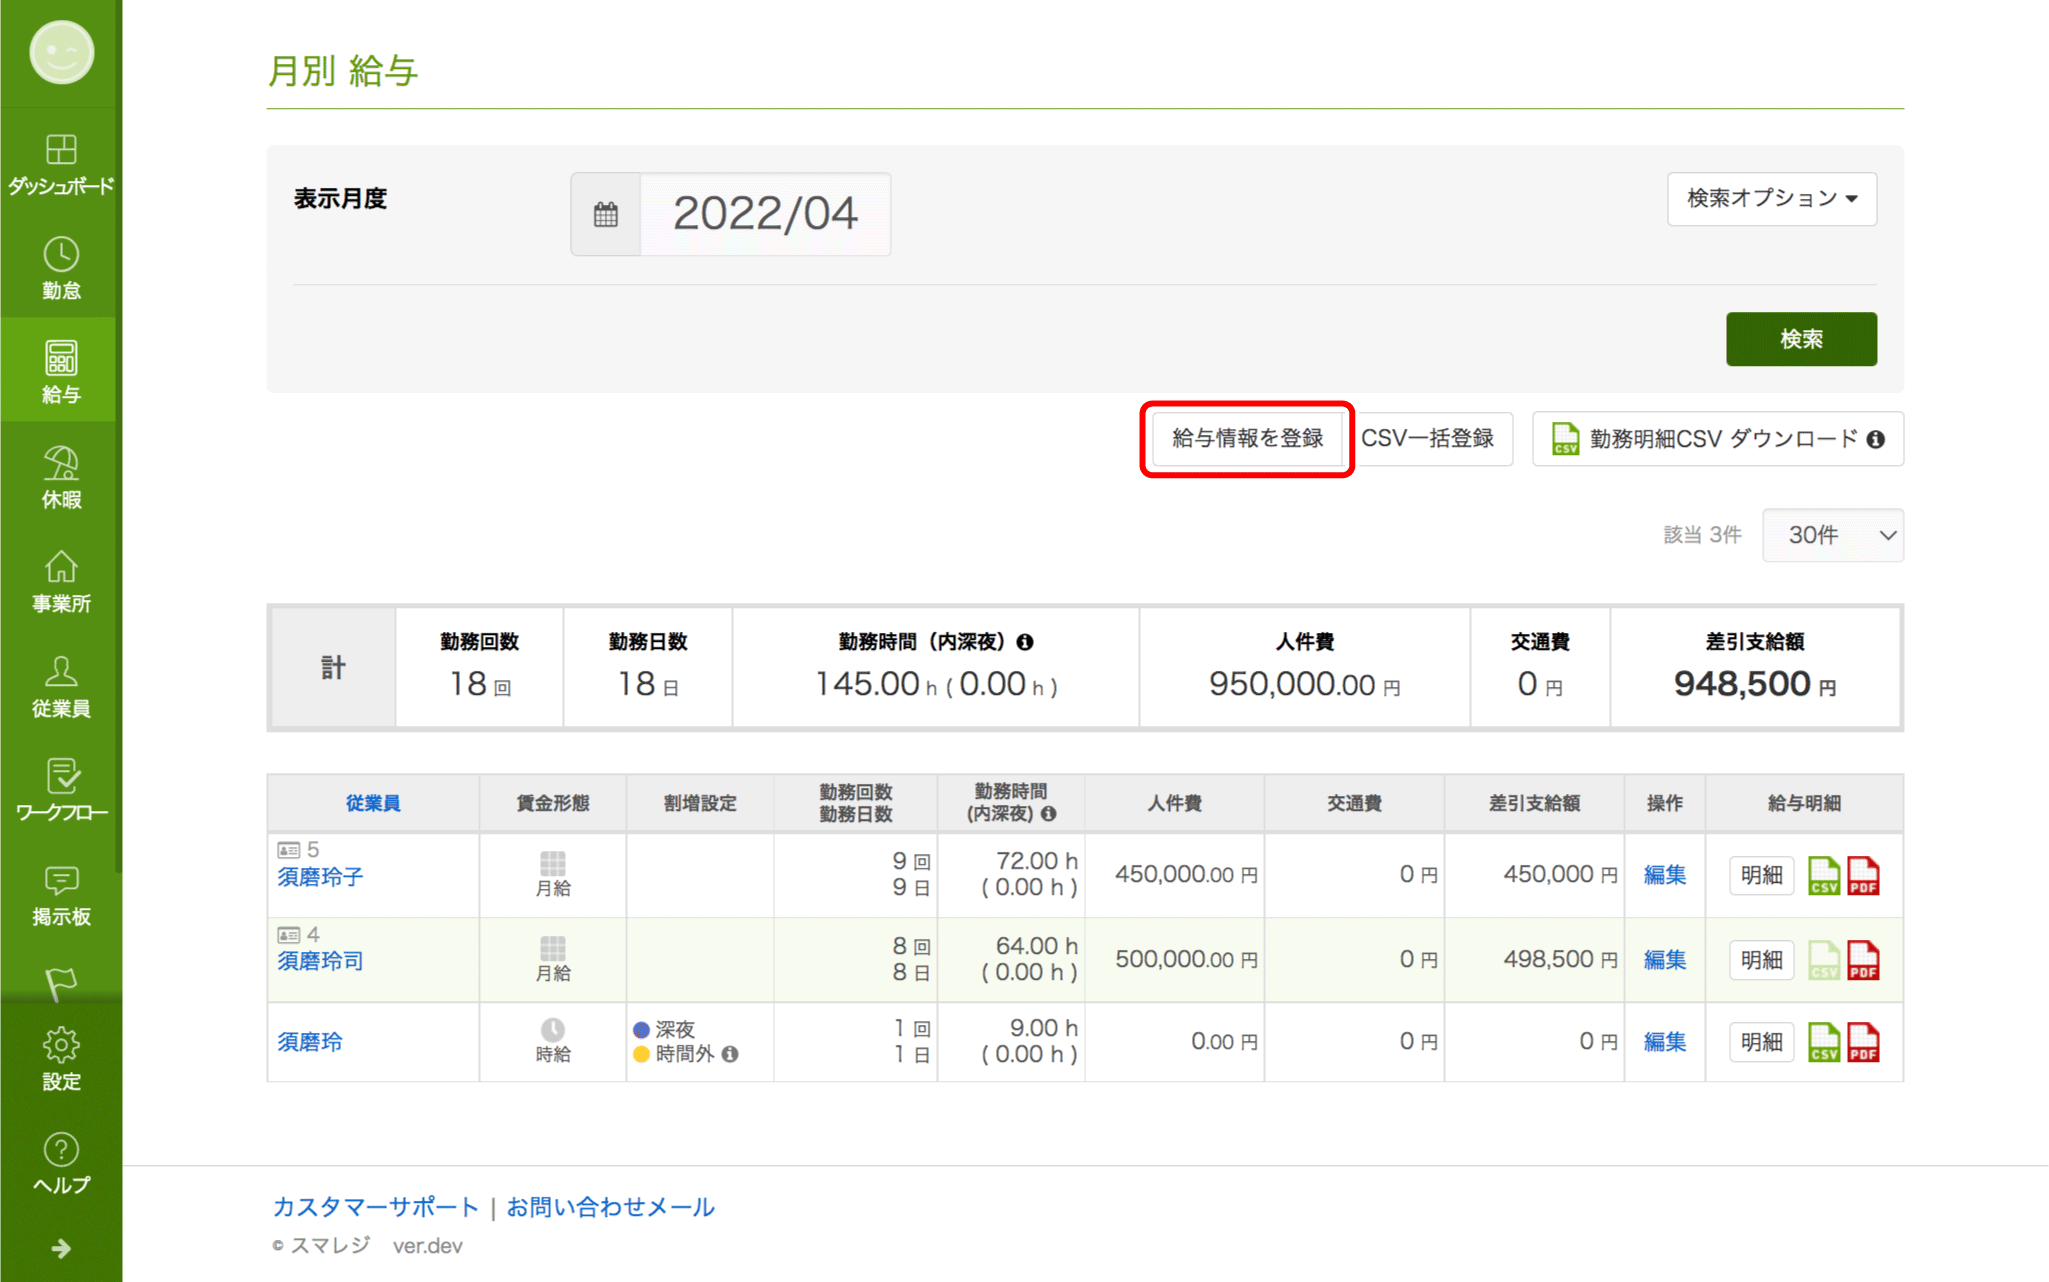Viewport: 2049px width, 1282px height.
Task: Open お問い合わせメール link
Action: (610, 1207)
